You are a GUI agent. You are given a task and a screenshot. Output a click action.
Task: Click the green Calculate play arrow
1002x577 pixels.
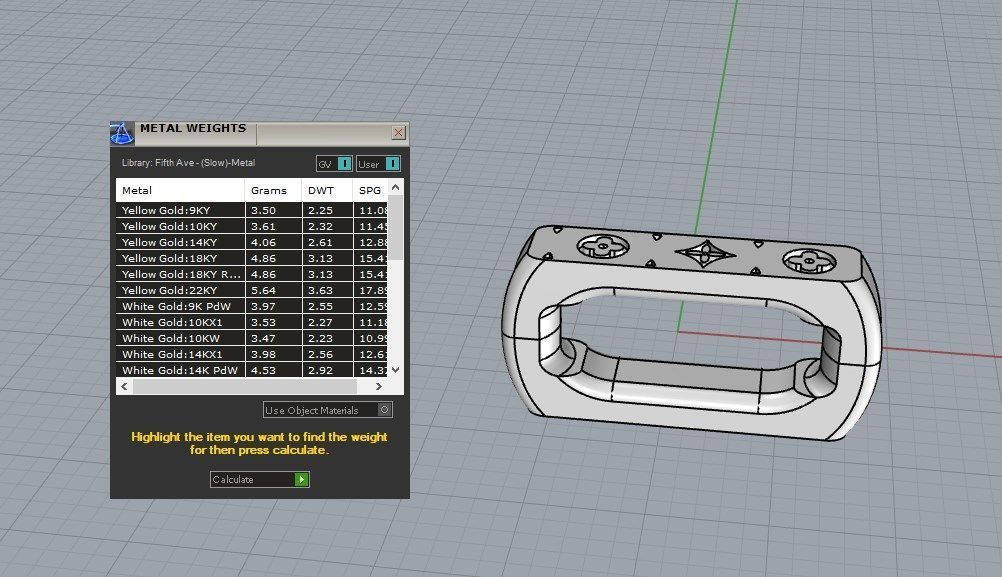302,479
